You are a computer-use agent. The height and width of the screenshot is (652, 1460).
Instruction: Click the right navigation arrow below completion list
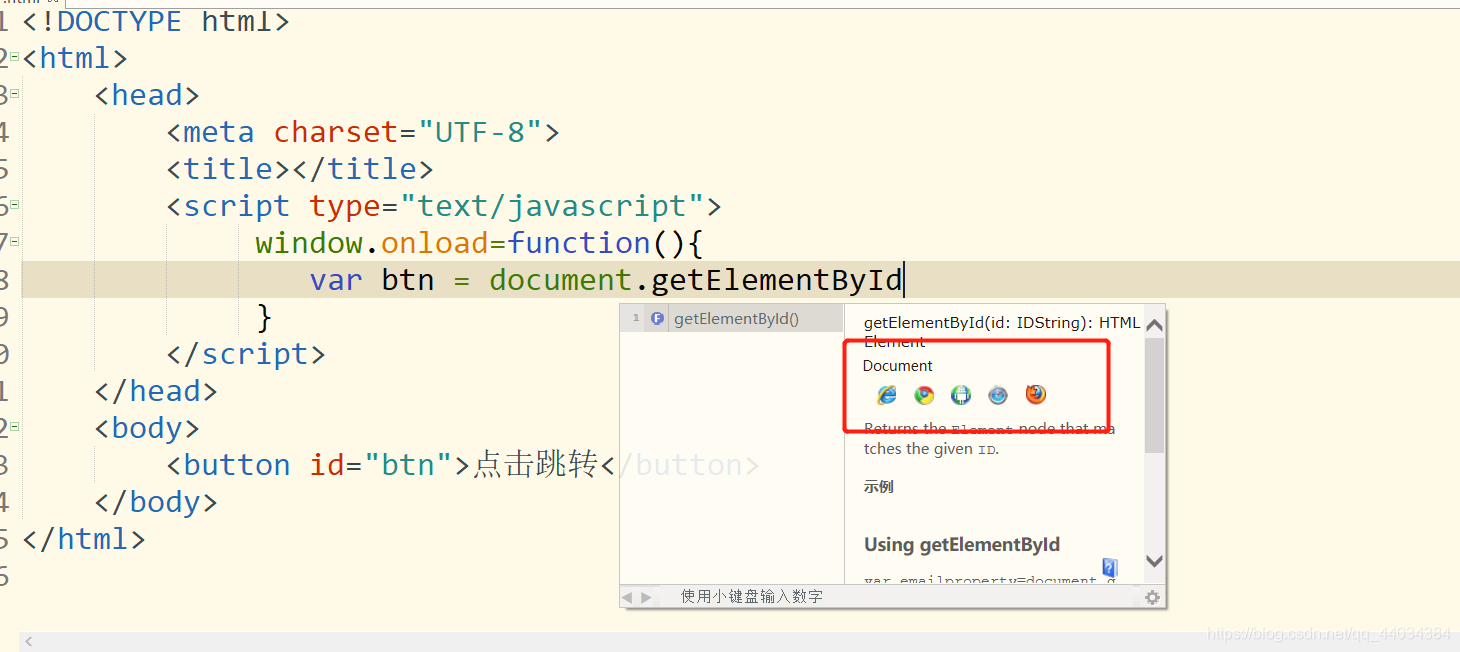click(x=646, y=596)
